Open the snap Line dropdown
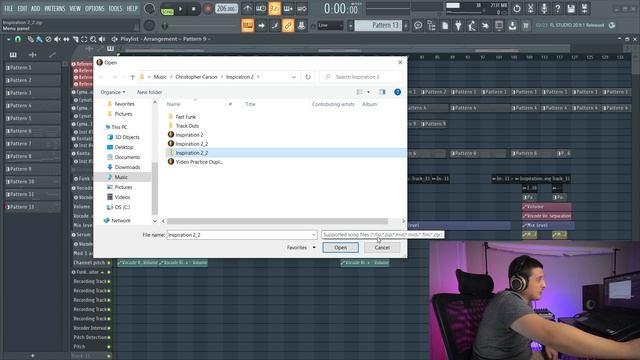This screenshot has height=360, width=640. coord(331,25)
